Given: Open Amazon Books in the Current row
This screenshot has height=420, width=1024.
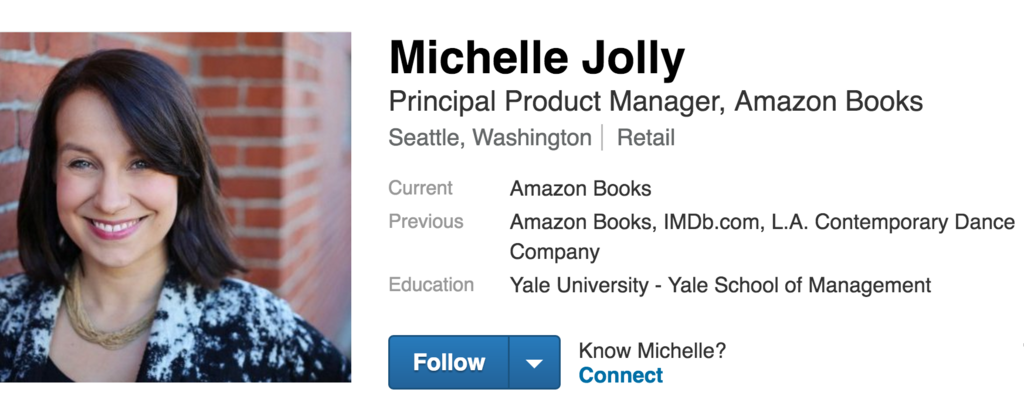Looking at the screenshot, I should [580, 188].
